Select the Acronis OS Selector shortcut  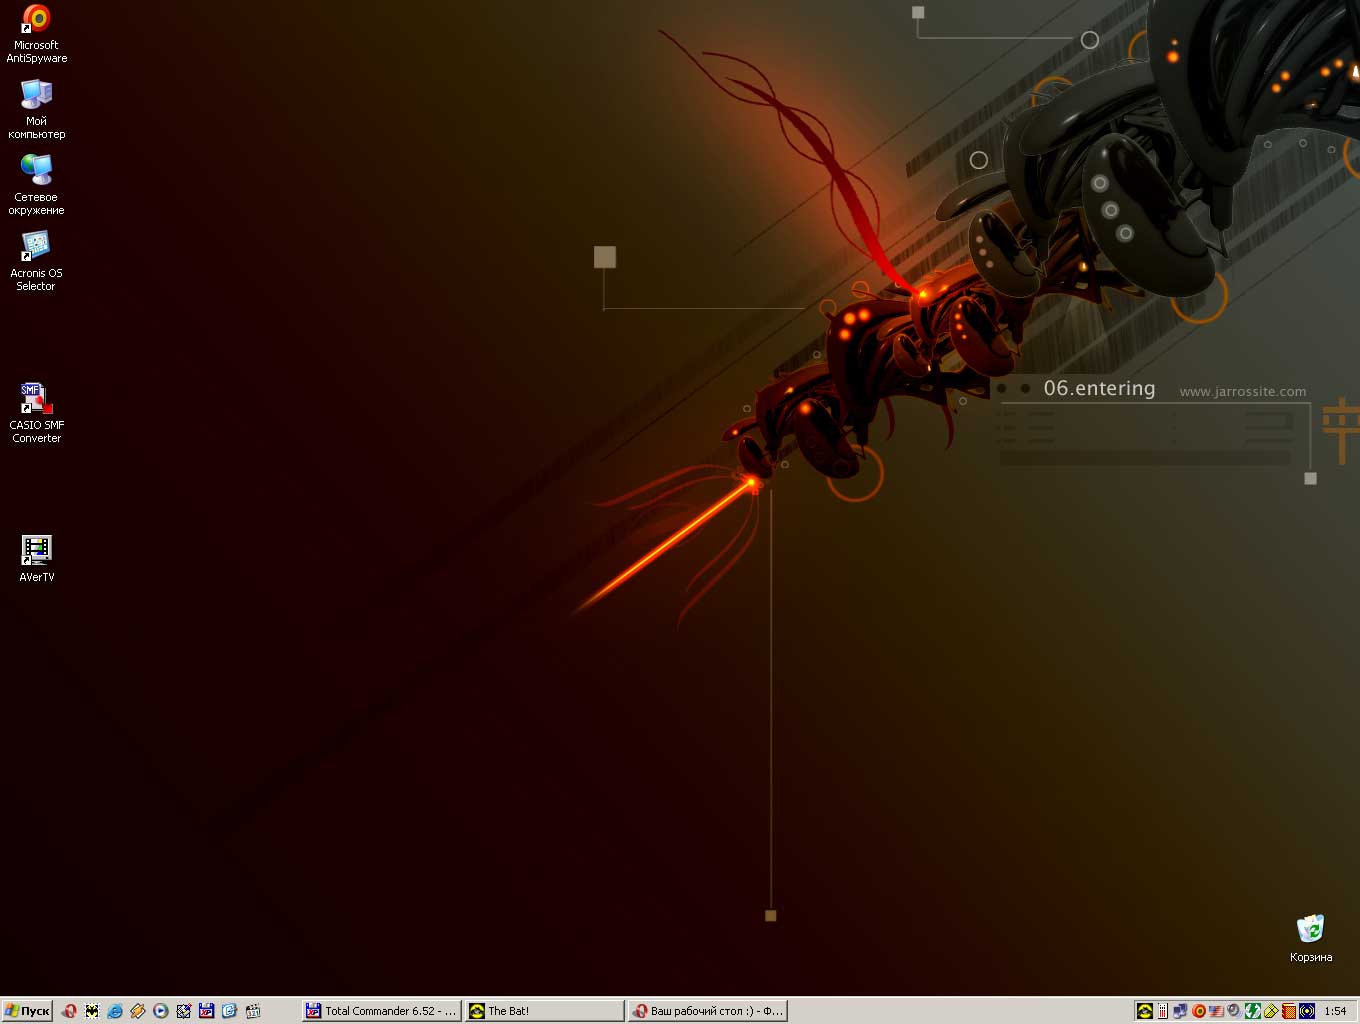click(36, 261)
